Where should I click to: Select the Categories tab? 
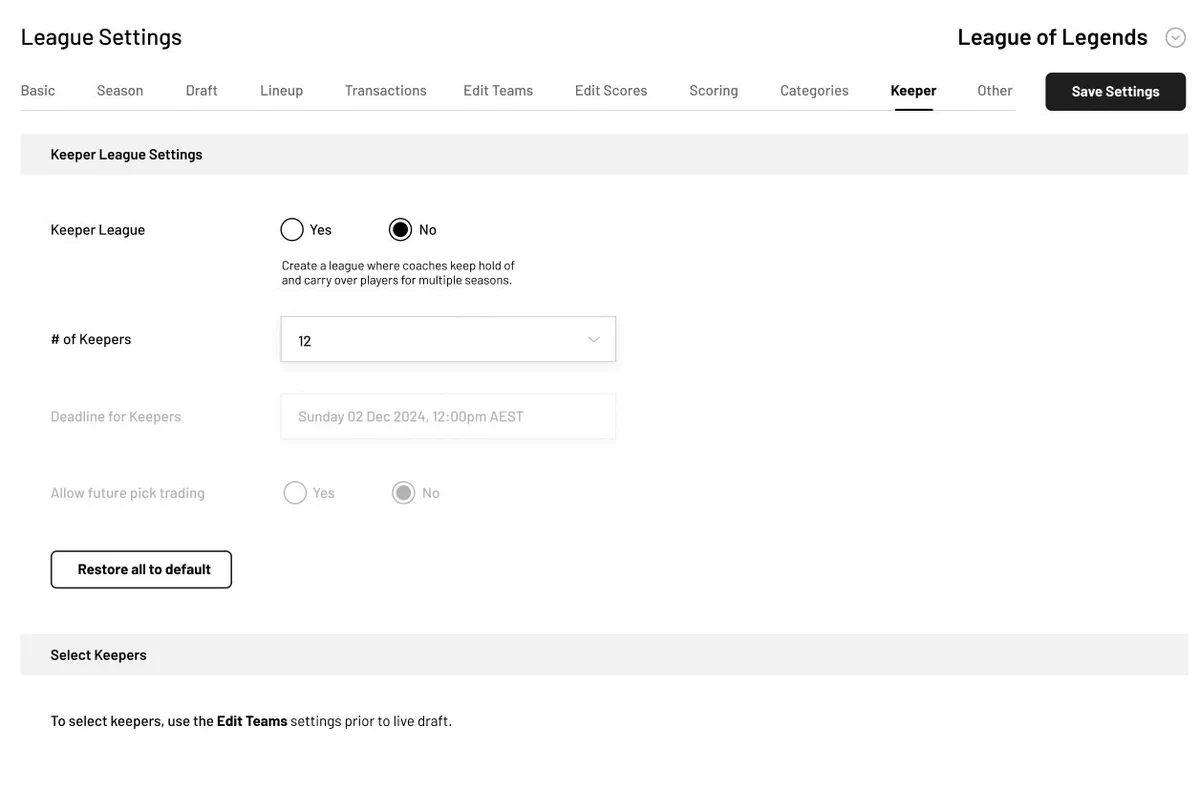coord(814,90)
